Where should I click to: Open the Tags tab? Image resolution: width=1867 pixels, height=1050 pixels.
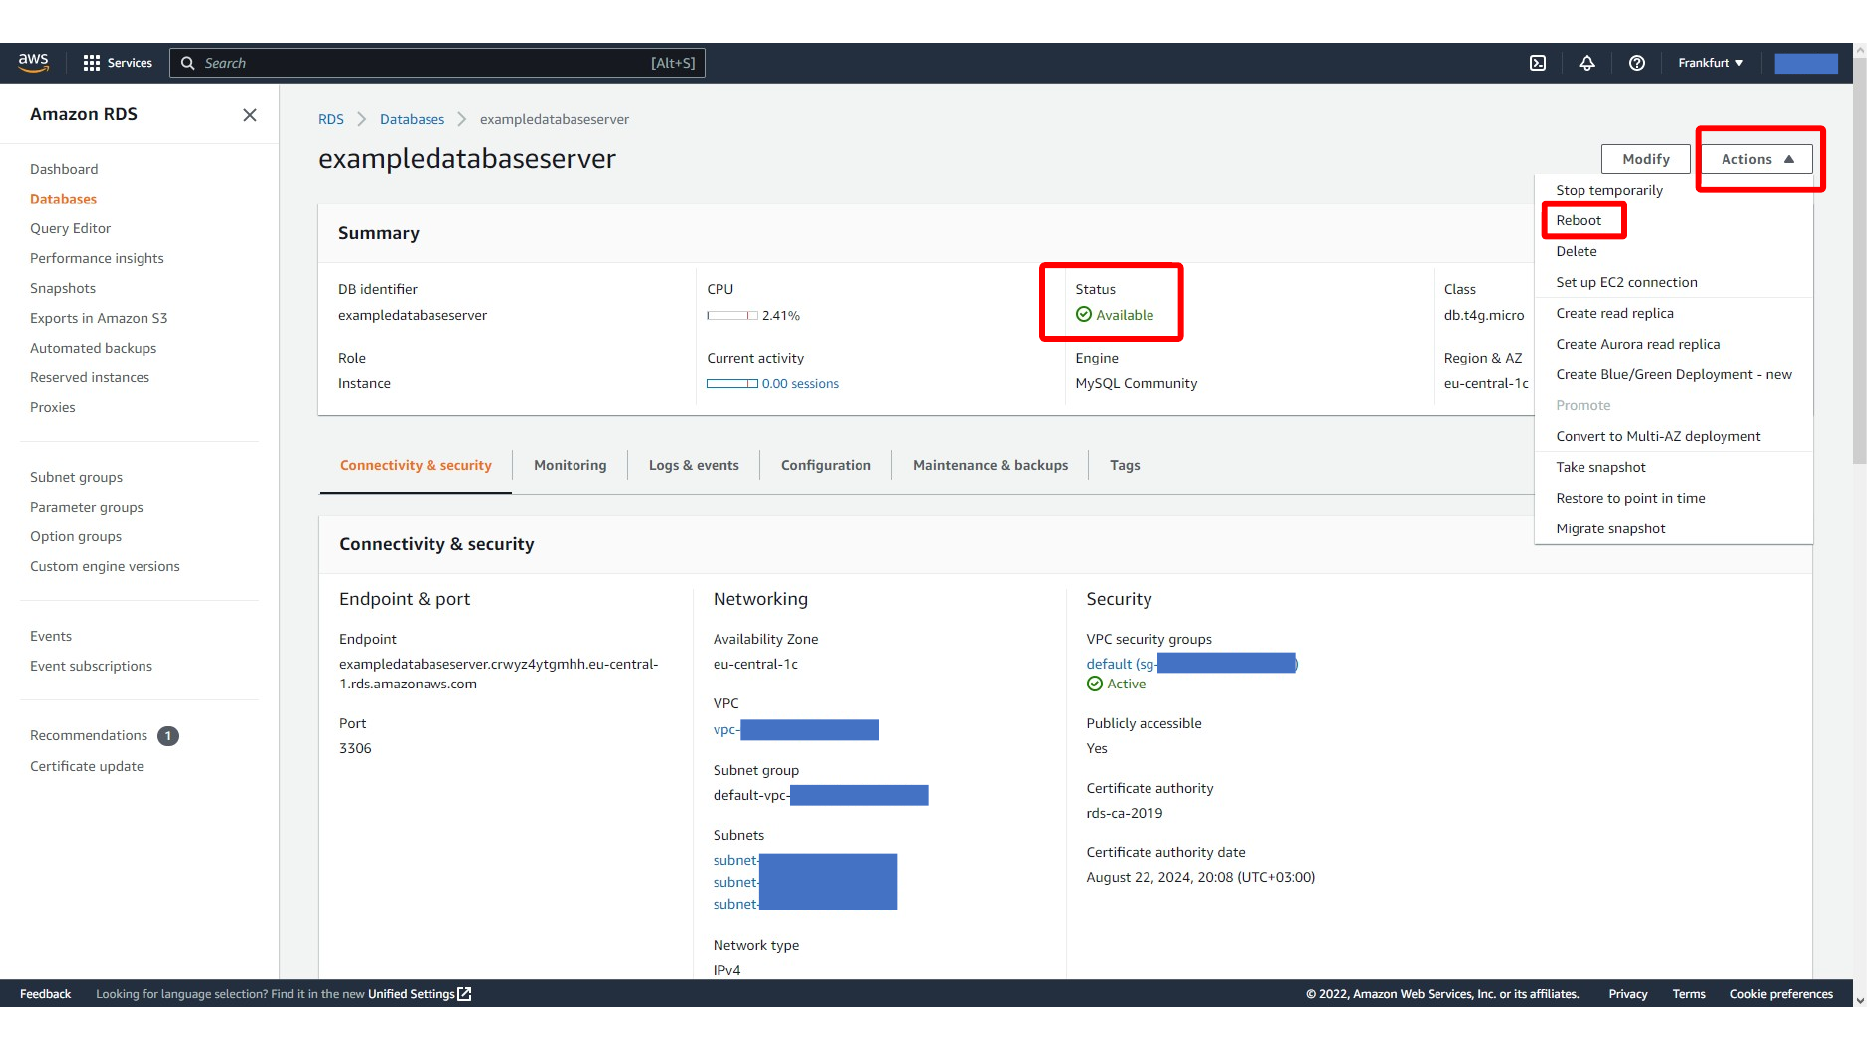pyautogui.click(x=1125, y=465)
